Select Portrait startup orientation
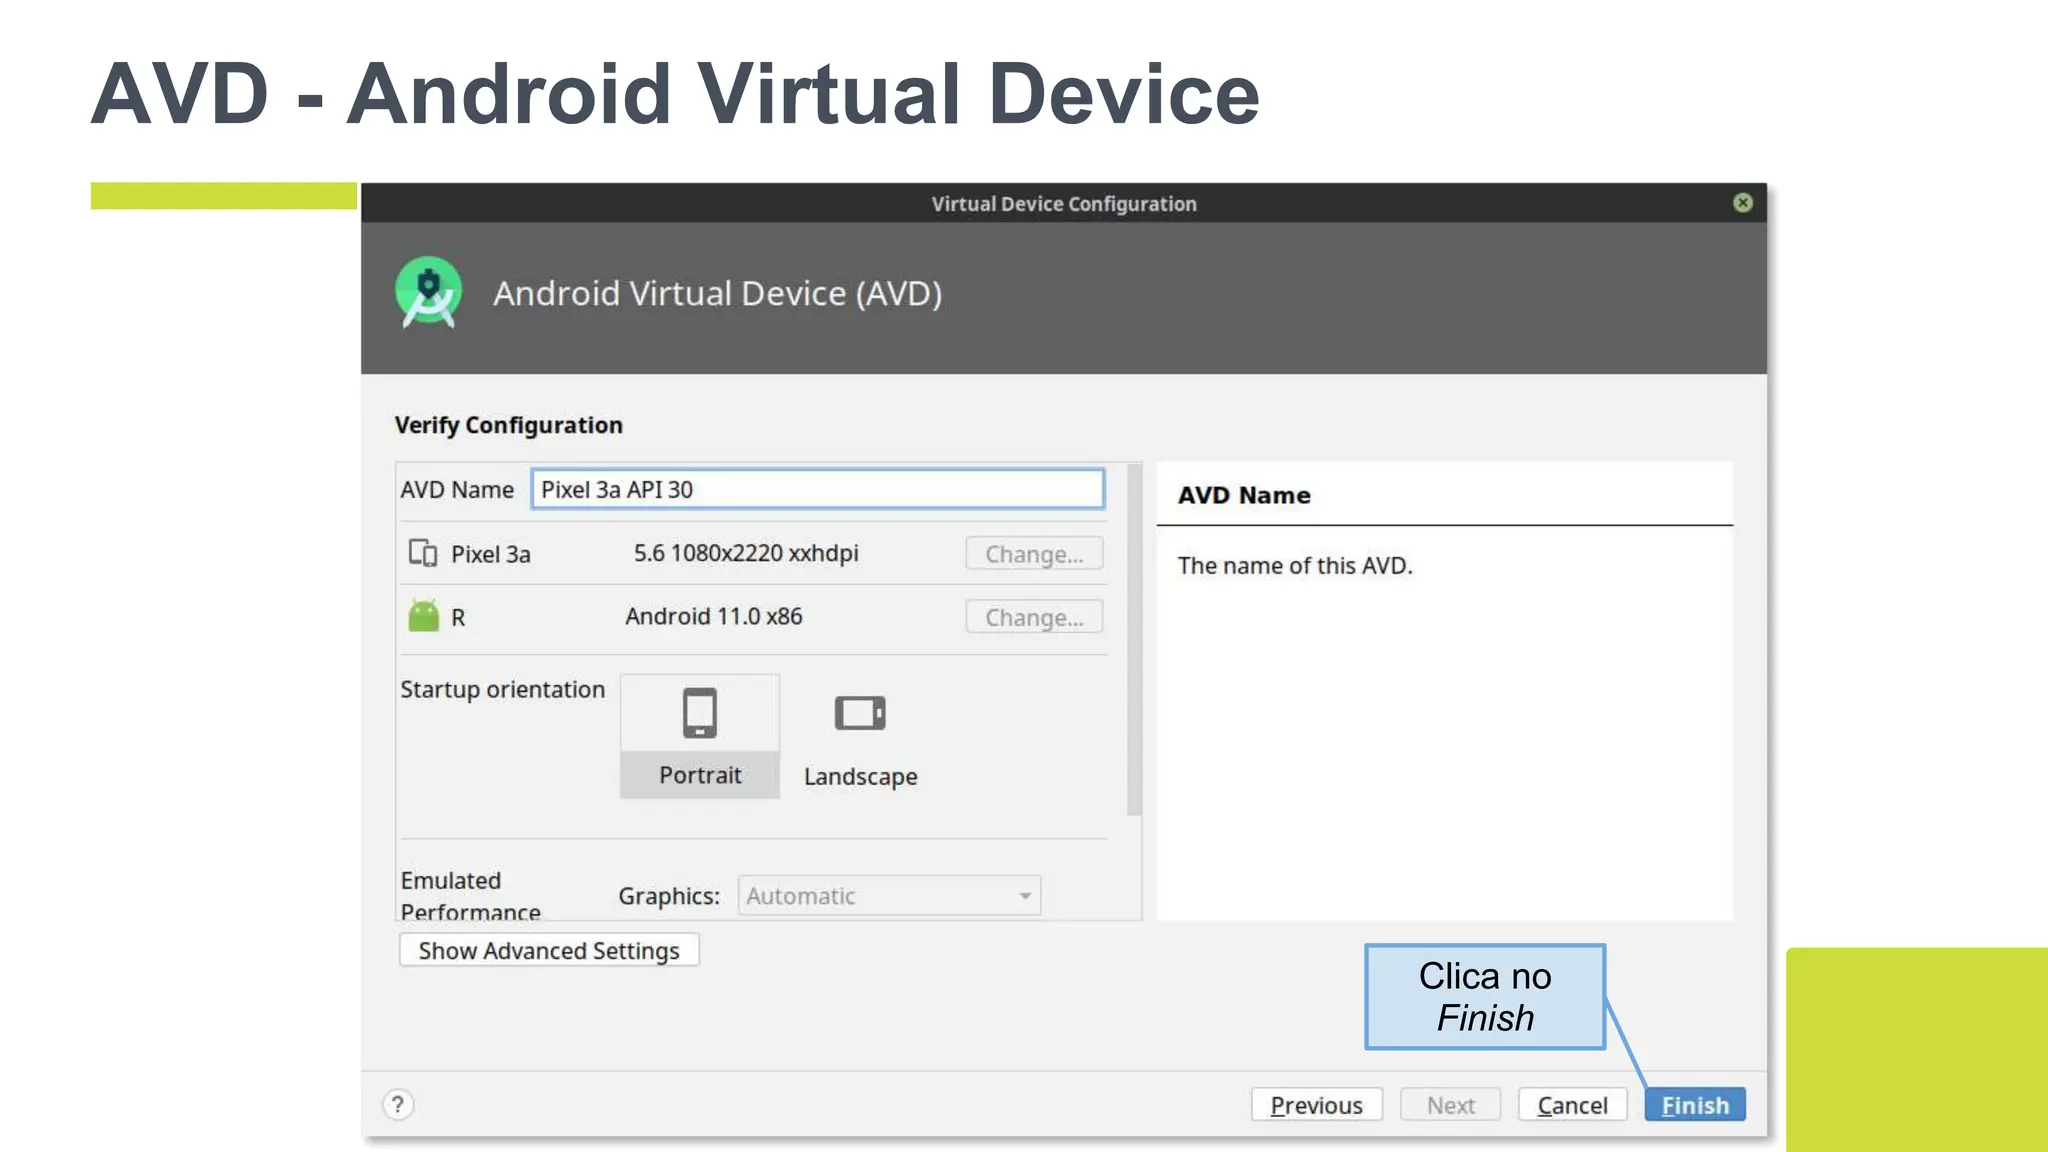The height and width of the screenshot is (1152, 2048). [700, 736]
